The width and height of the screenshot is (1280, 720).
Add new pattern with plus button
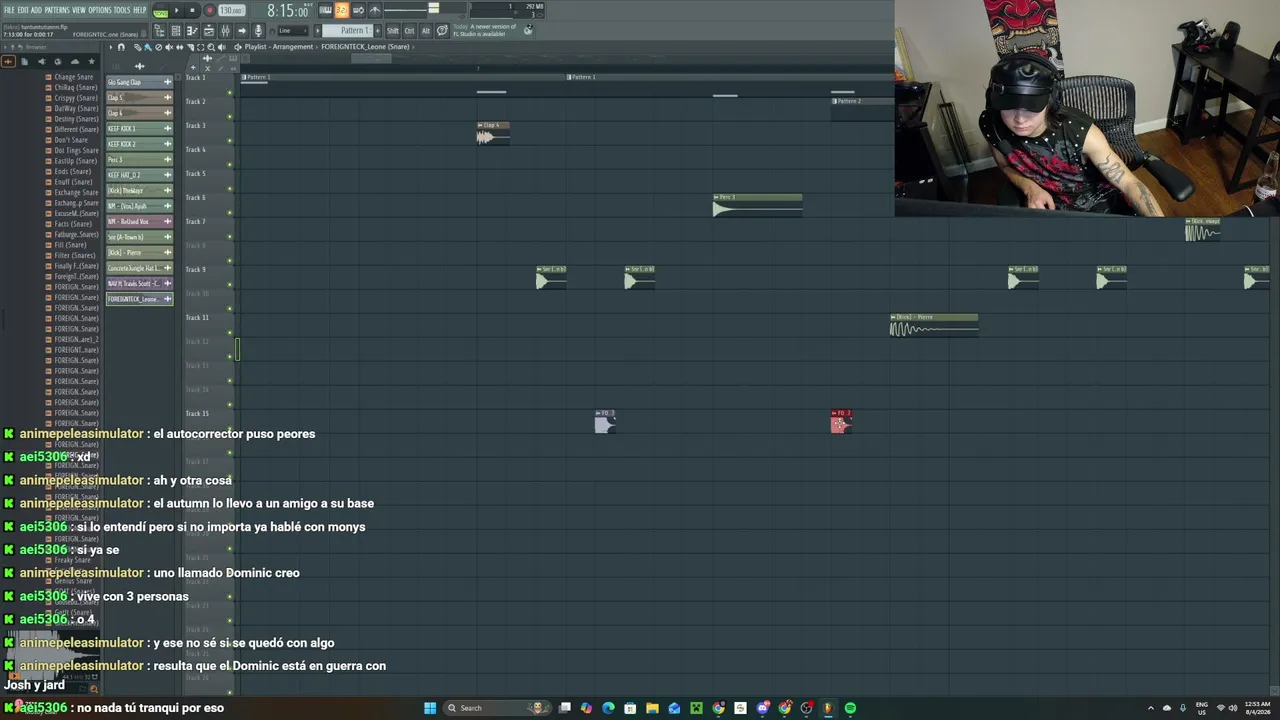pyautogui.click(x=377, y=31)
